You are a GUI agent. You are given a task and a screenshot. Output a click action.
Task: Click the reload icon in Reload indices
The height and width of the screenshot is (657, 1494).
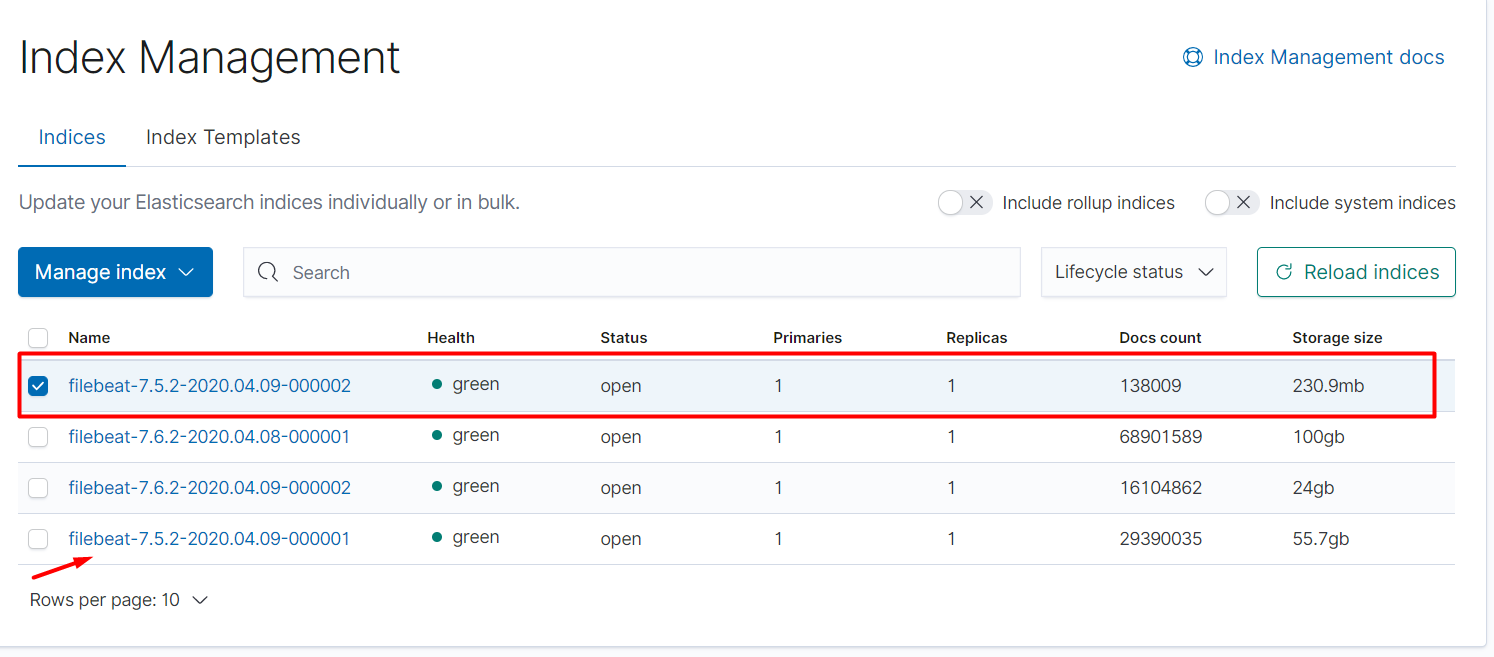[x=1285, y=272]
